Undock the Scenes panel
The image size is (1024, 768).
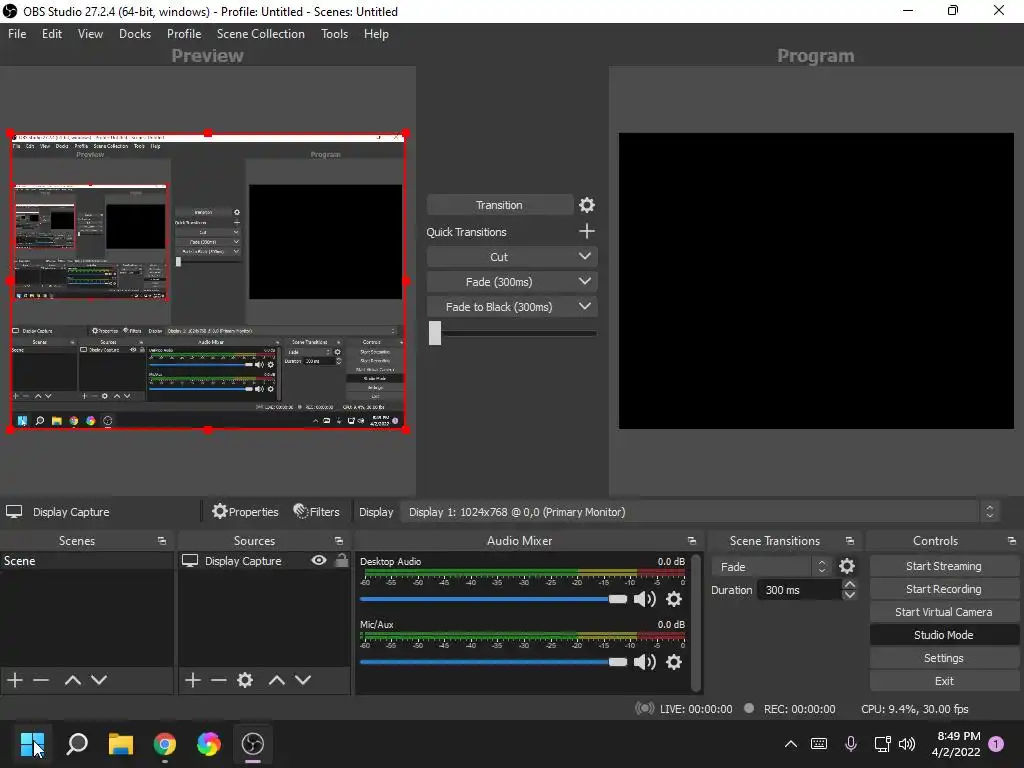[x=161, y=541]
